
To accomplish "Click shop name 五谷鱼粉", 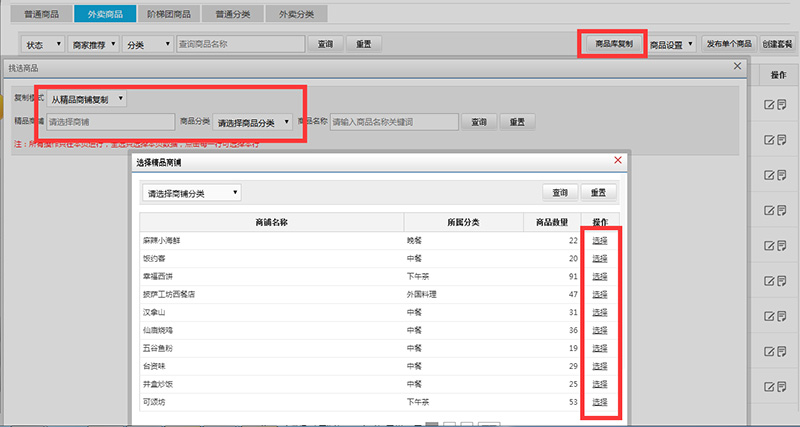I will [158, 348].
